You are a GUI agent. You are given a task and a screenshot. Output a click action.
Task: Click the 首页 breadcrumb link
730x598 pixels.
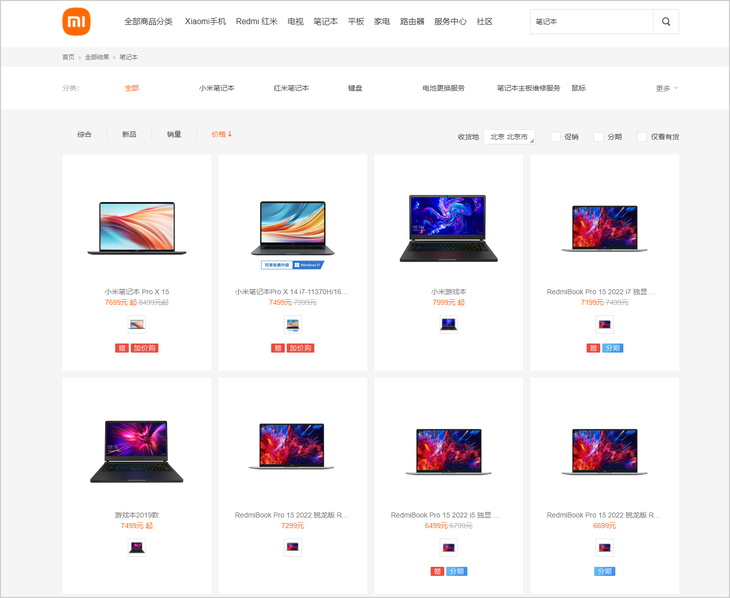pos(68,57)
